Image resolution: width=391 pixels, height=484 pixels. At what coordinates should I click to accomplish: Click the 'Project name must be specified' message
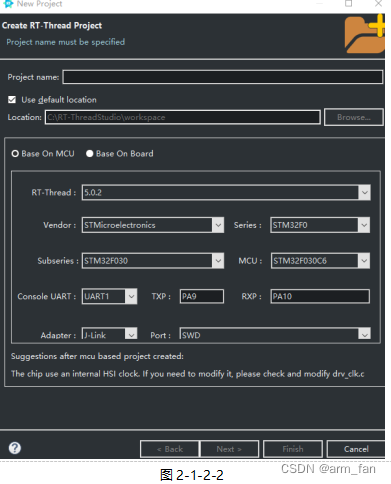66,42
